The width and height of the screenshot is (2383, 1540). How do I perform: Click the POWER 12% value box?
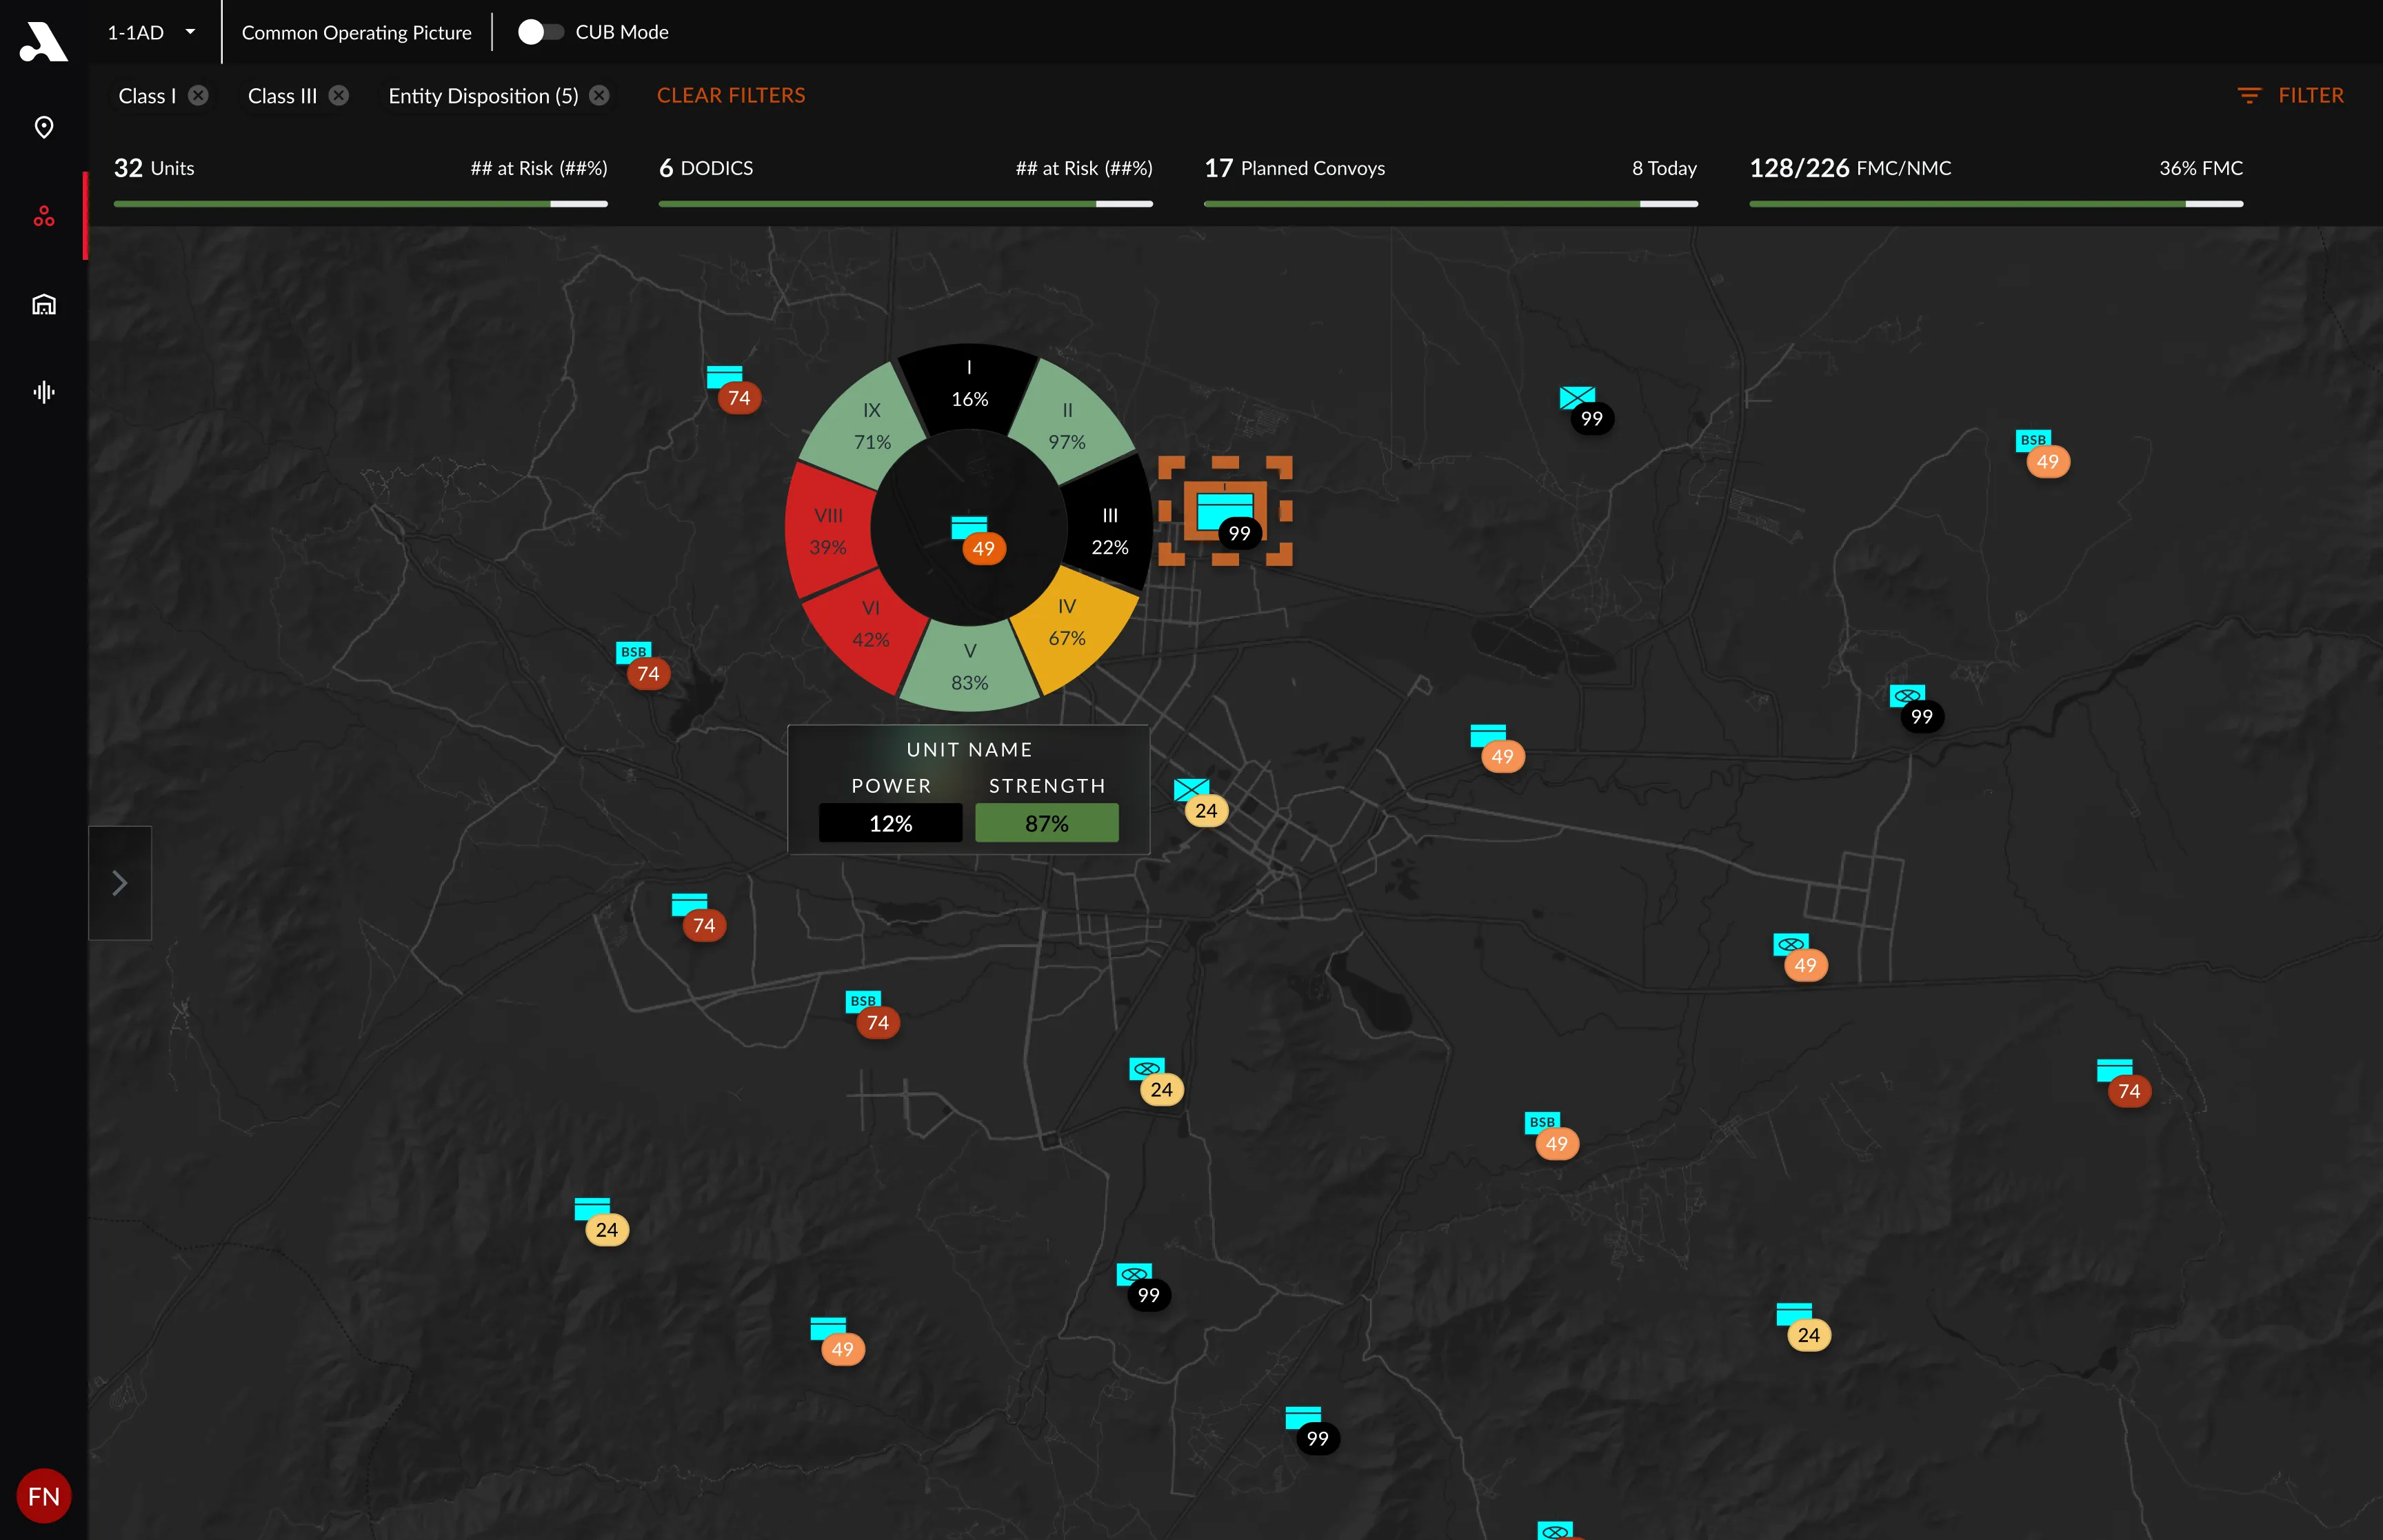(x=890, y=823)
